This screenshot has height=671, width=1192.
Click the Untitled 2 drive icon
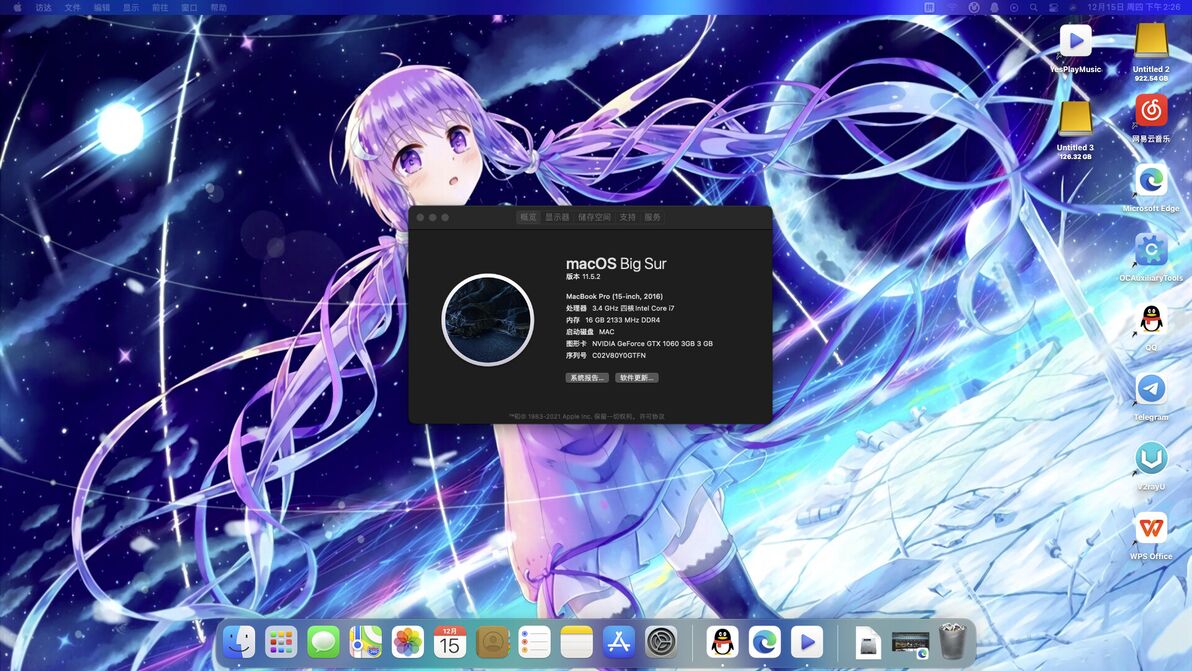point(1151,41)
